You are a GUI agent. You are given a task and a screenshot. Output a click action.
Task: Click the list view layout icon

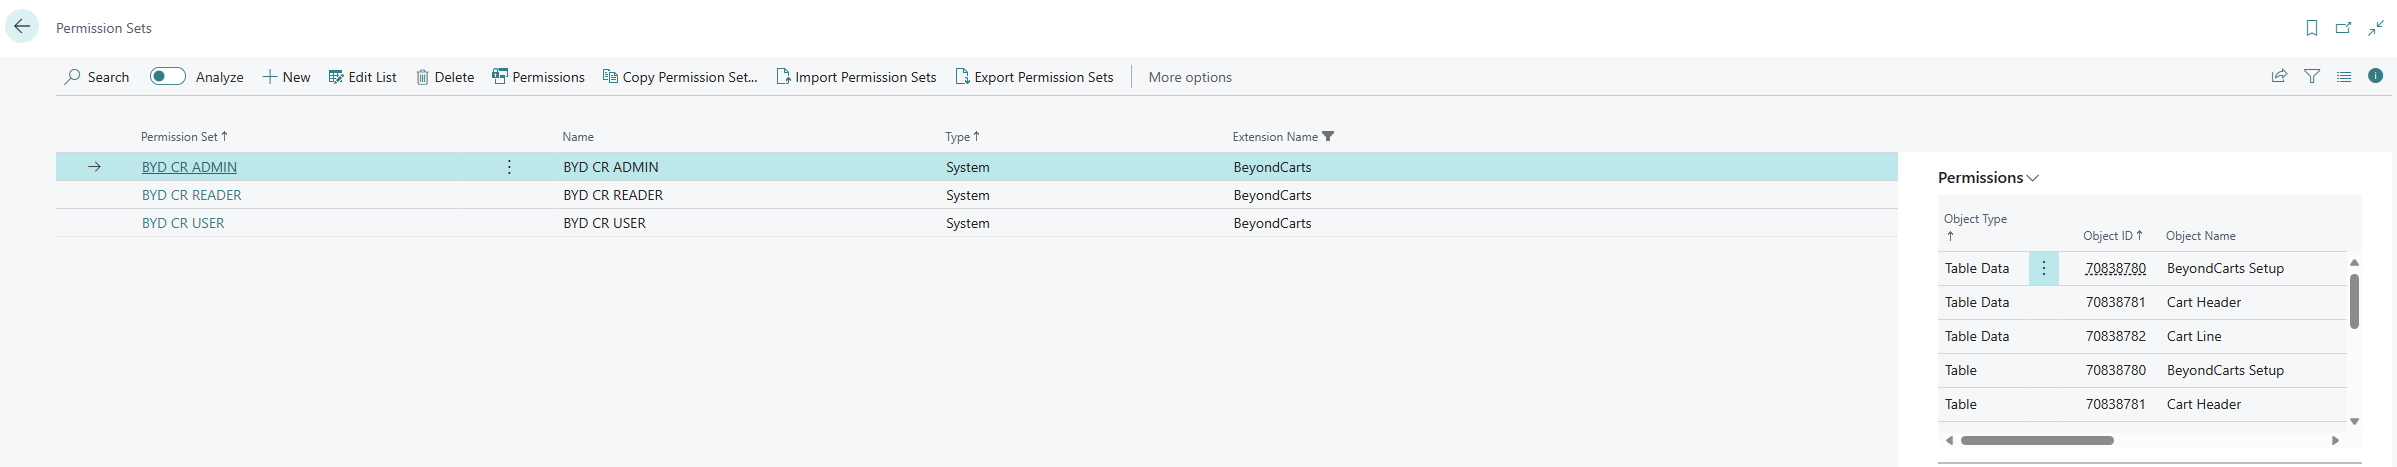[2343, 76]
